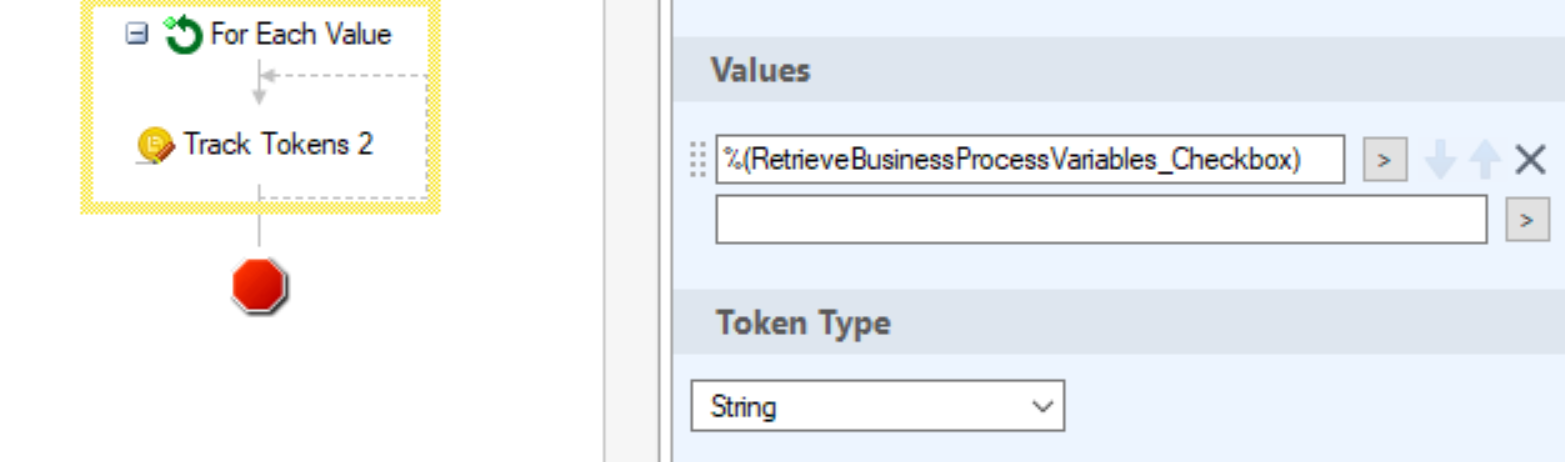
Task: Click the Track Tokens 2 activity label
Action: [x=278, y=145]
